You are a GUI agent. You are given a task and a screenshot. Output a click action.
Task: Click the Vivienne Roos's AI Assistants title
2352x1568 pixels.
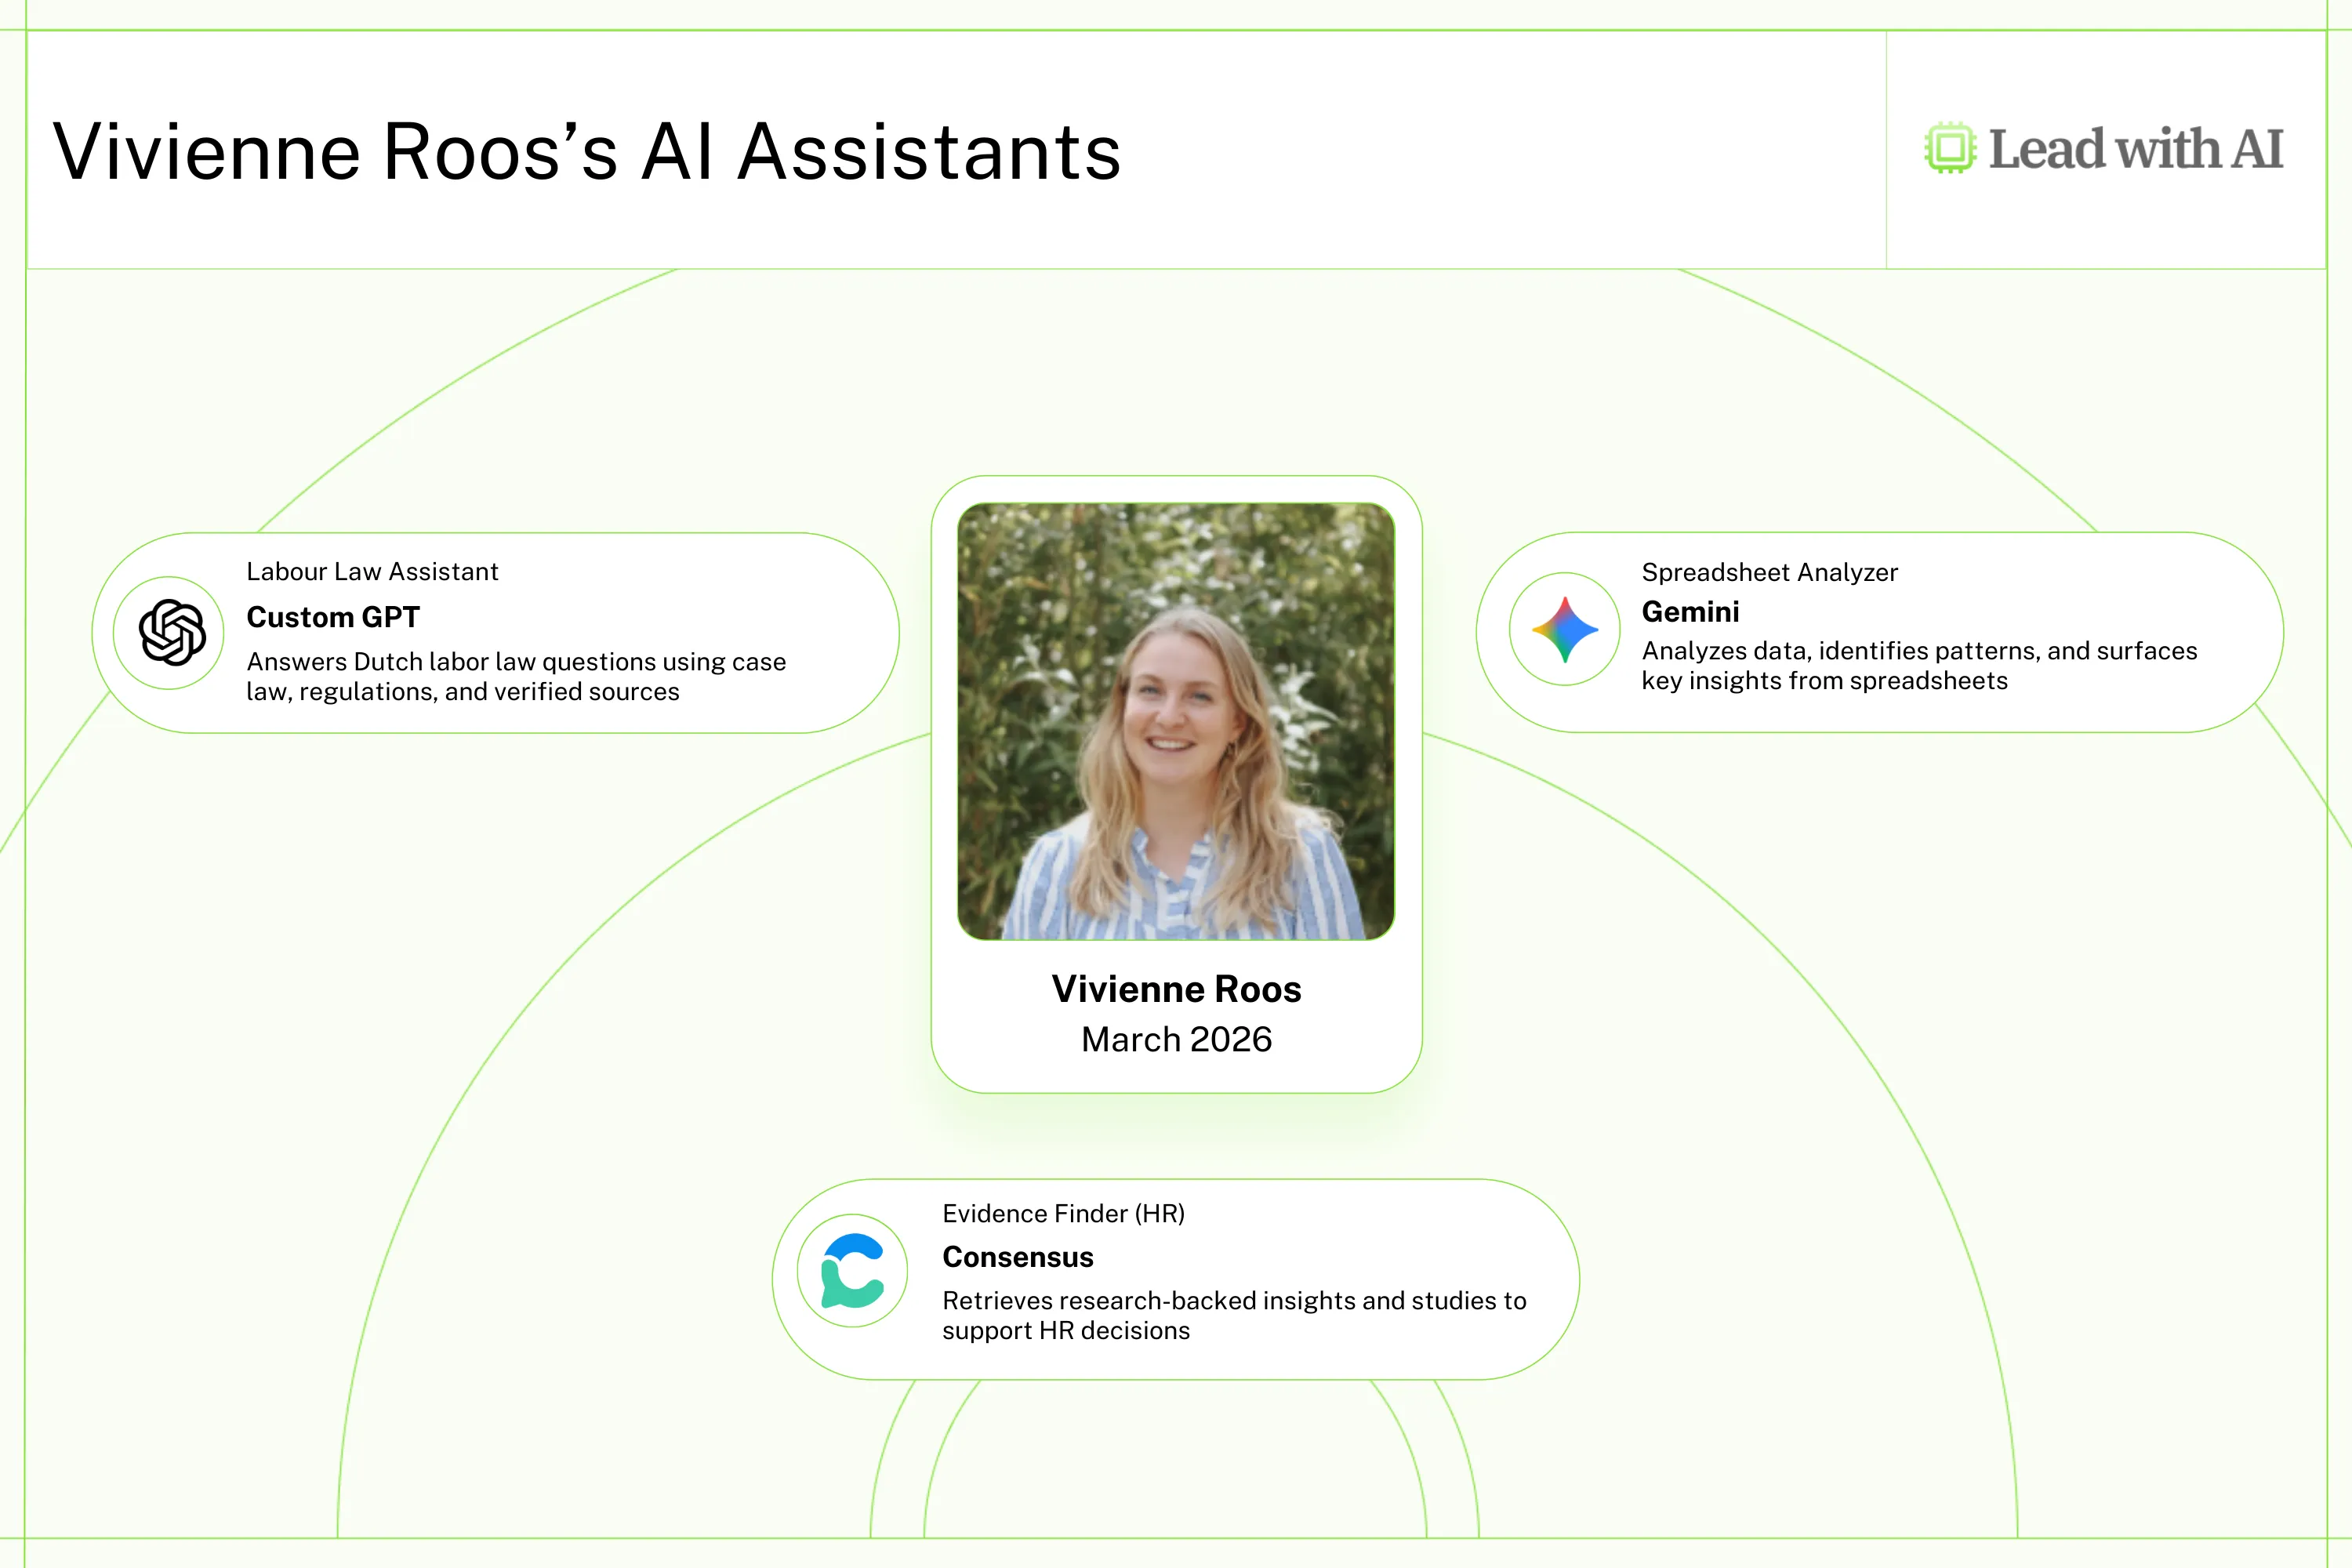tap(587, 152)
